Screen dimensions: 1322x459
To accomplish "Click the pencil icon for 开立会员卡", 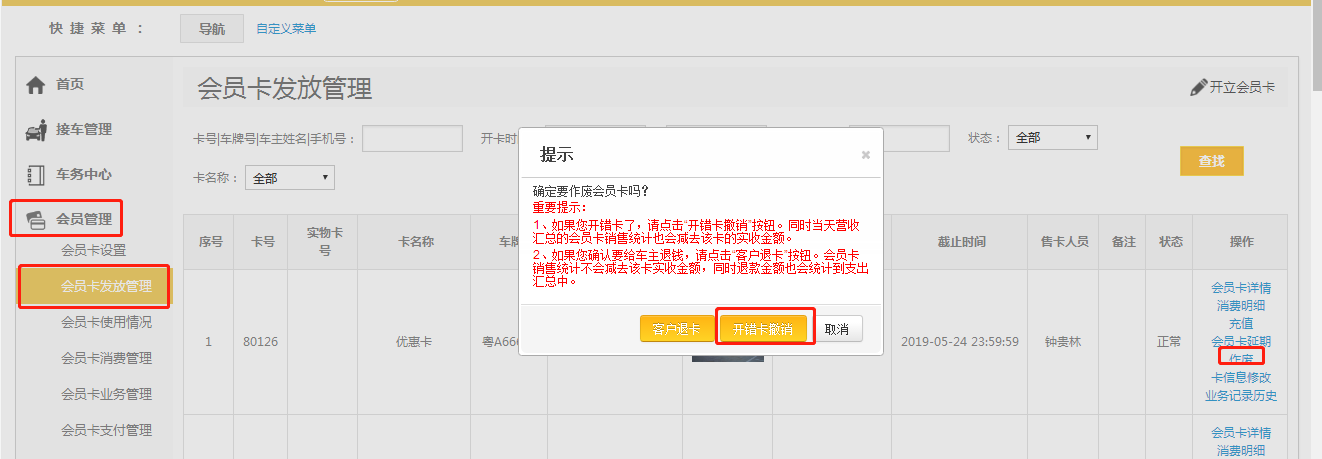I will coord(1199,88).
